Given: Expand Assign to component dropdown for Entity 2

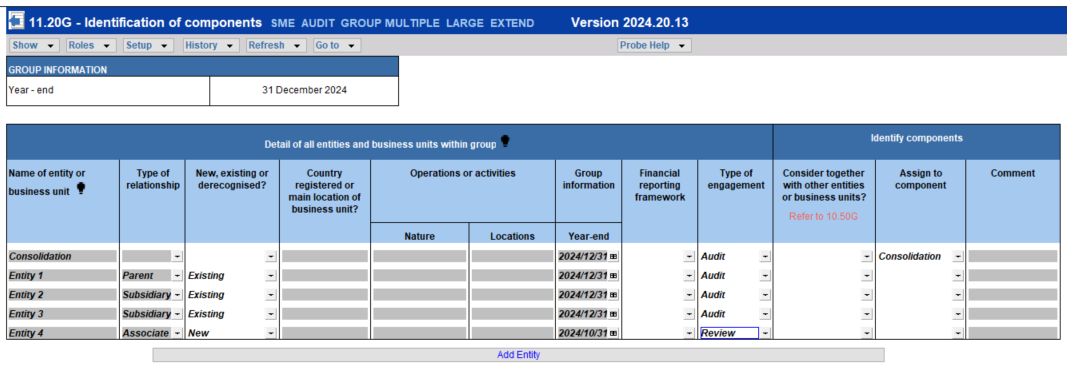Looking at the screenshot, I should click(958, 295).
